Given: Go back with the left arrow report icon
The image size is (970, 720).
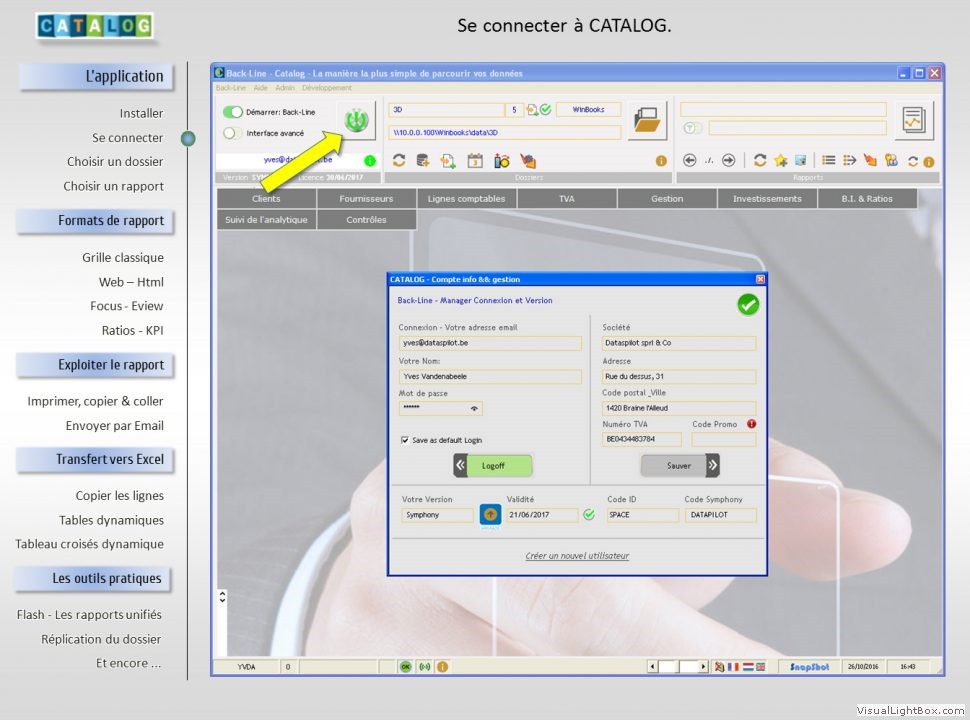Looking at the screenshot, I should 690,160.
